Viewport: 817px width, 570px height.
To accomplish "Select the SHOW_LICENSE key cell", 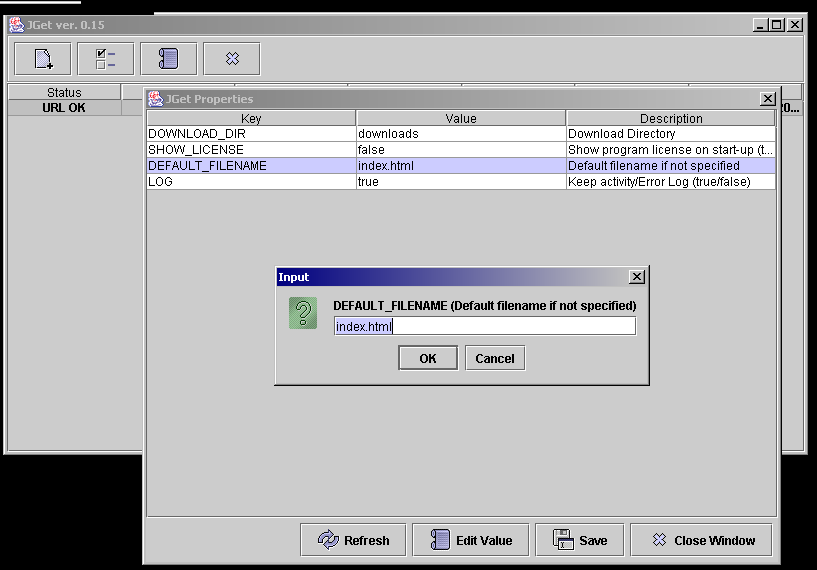I will click(x=251, y=150).
